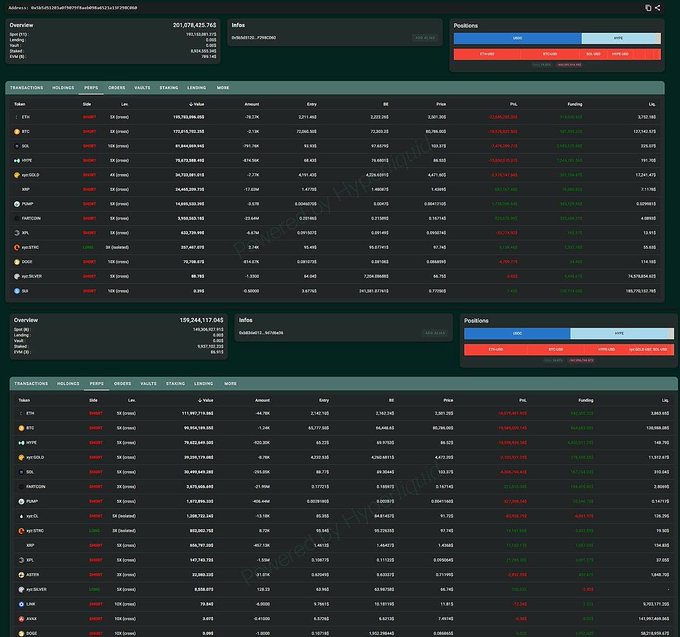Click XPL icon in the 633,739.99$ row
Image resolution: width=680 pixels, height=637 pixels.
click(17, 233)
